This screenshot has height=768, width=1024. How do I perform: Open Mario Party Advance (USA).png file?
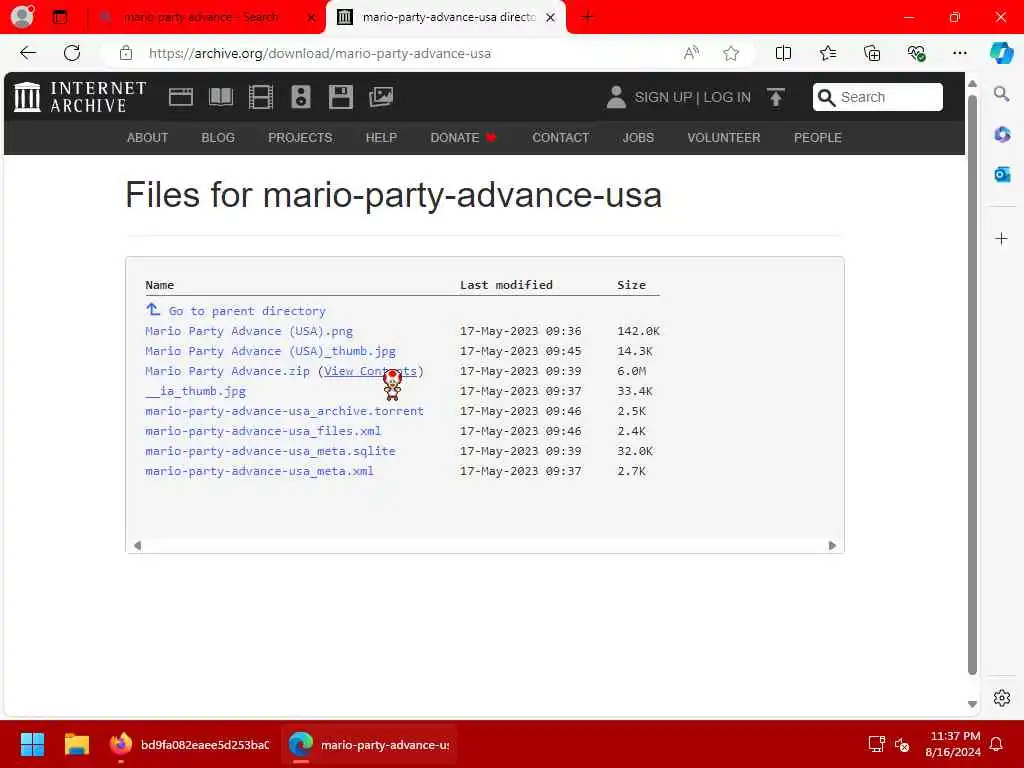pos(249,331)
